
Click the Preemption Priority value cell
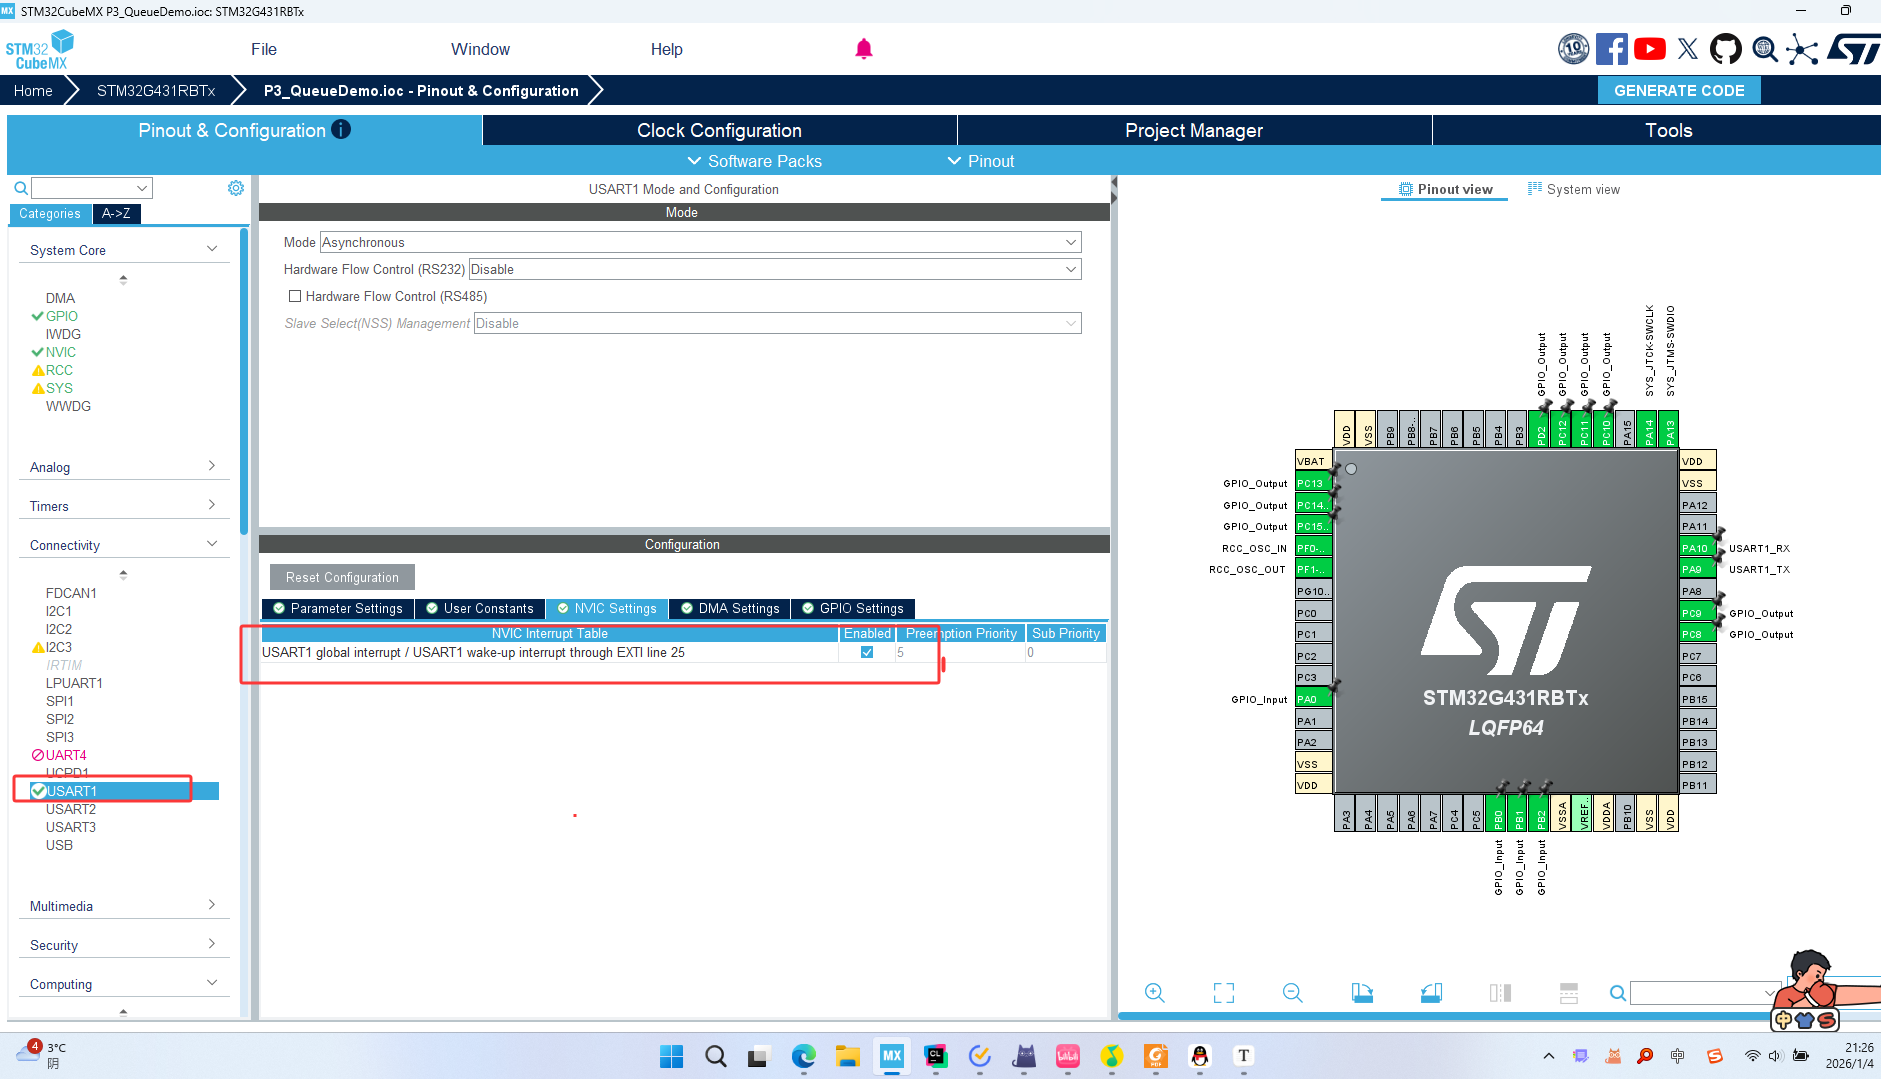[x=960, y=652]
